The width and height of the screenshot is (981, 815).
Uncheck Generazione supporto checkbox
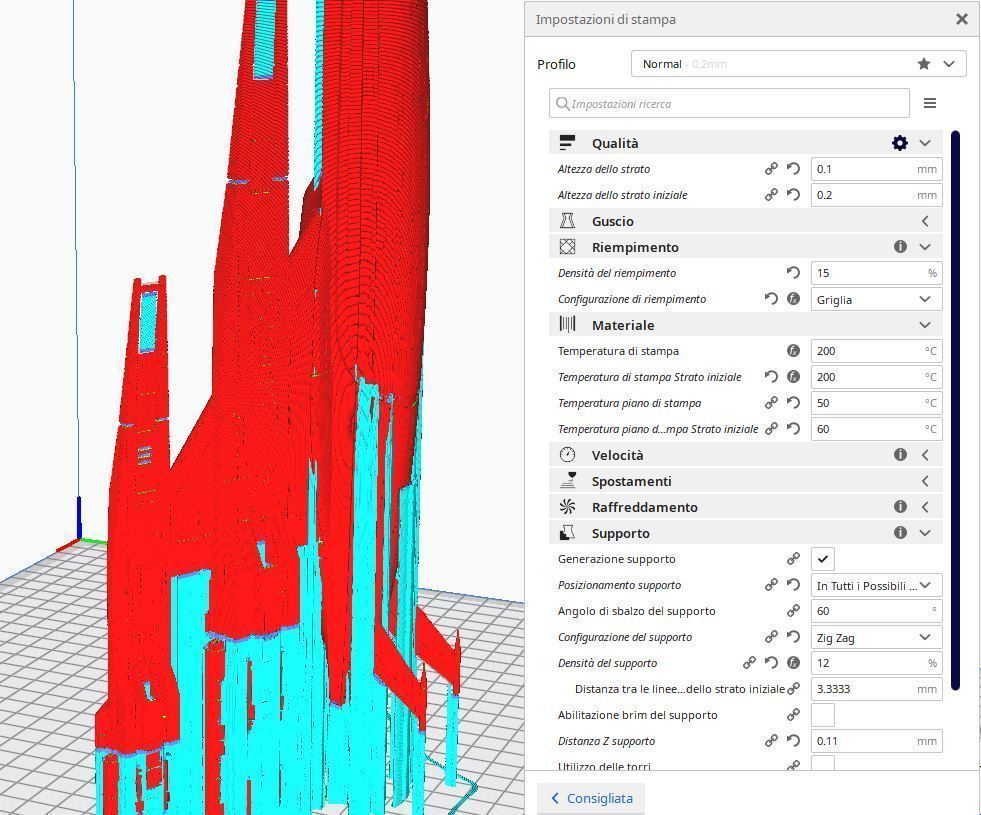tap(823, 559)
